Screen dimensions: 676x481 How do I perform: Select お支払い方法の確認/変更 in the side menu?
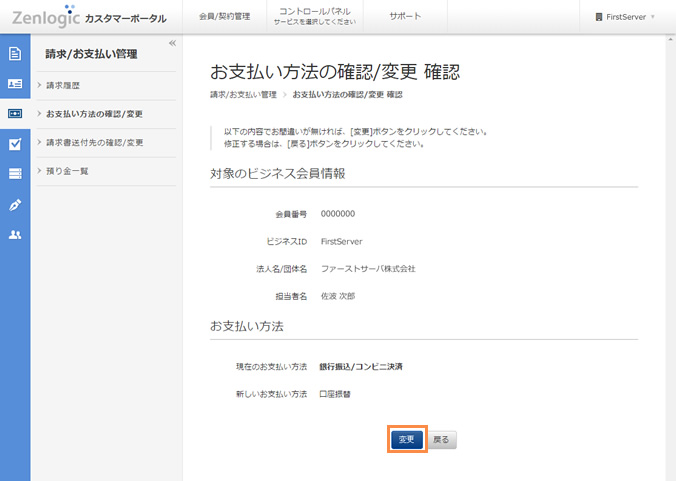point(94,114)
